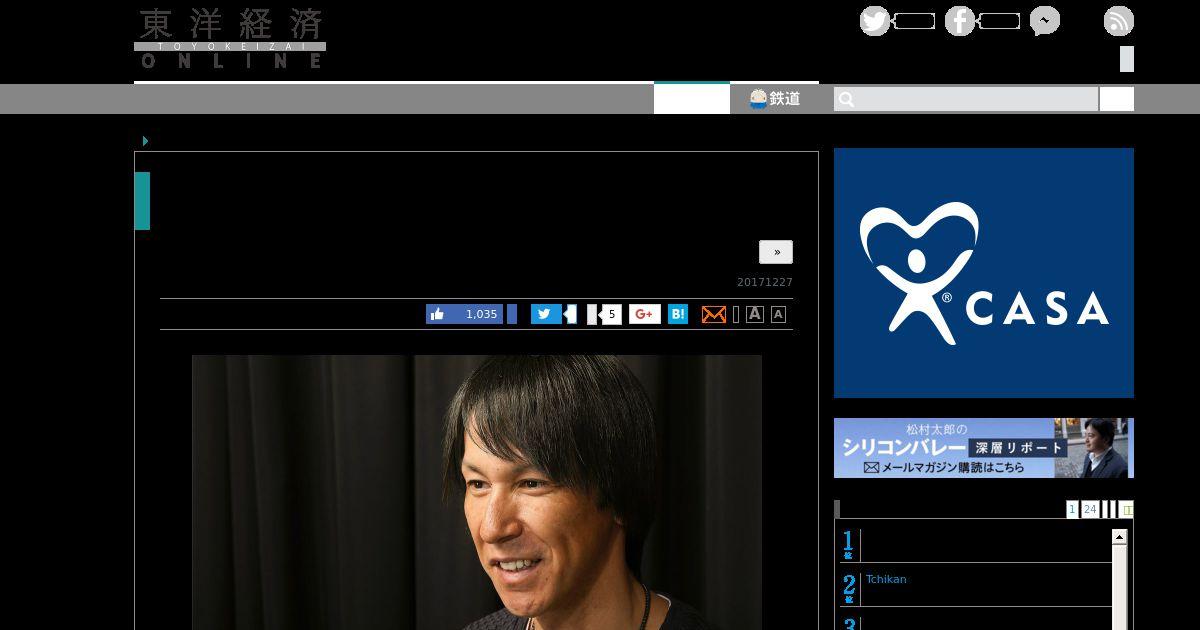Open the 鉄道 railway tab
1200x630 pixels.
click(x=775, y=99)
